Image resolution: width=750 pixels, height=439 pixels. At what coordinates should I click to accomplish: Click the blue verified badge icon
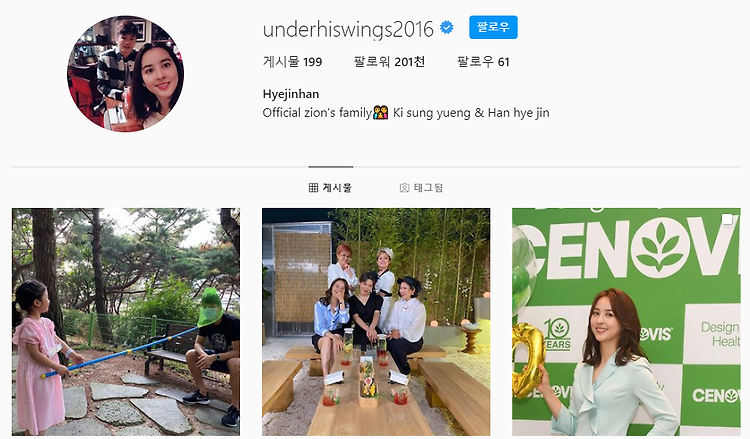(447, 28)
